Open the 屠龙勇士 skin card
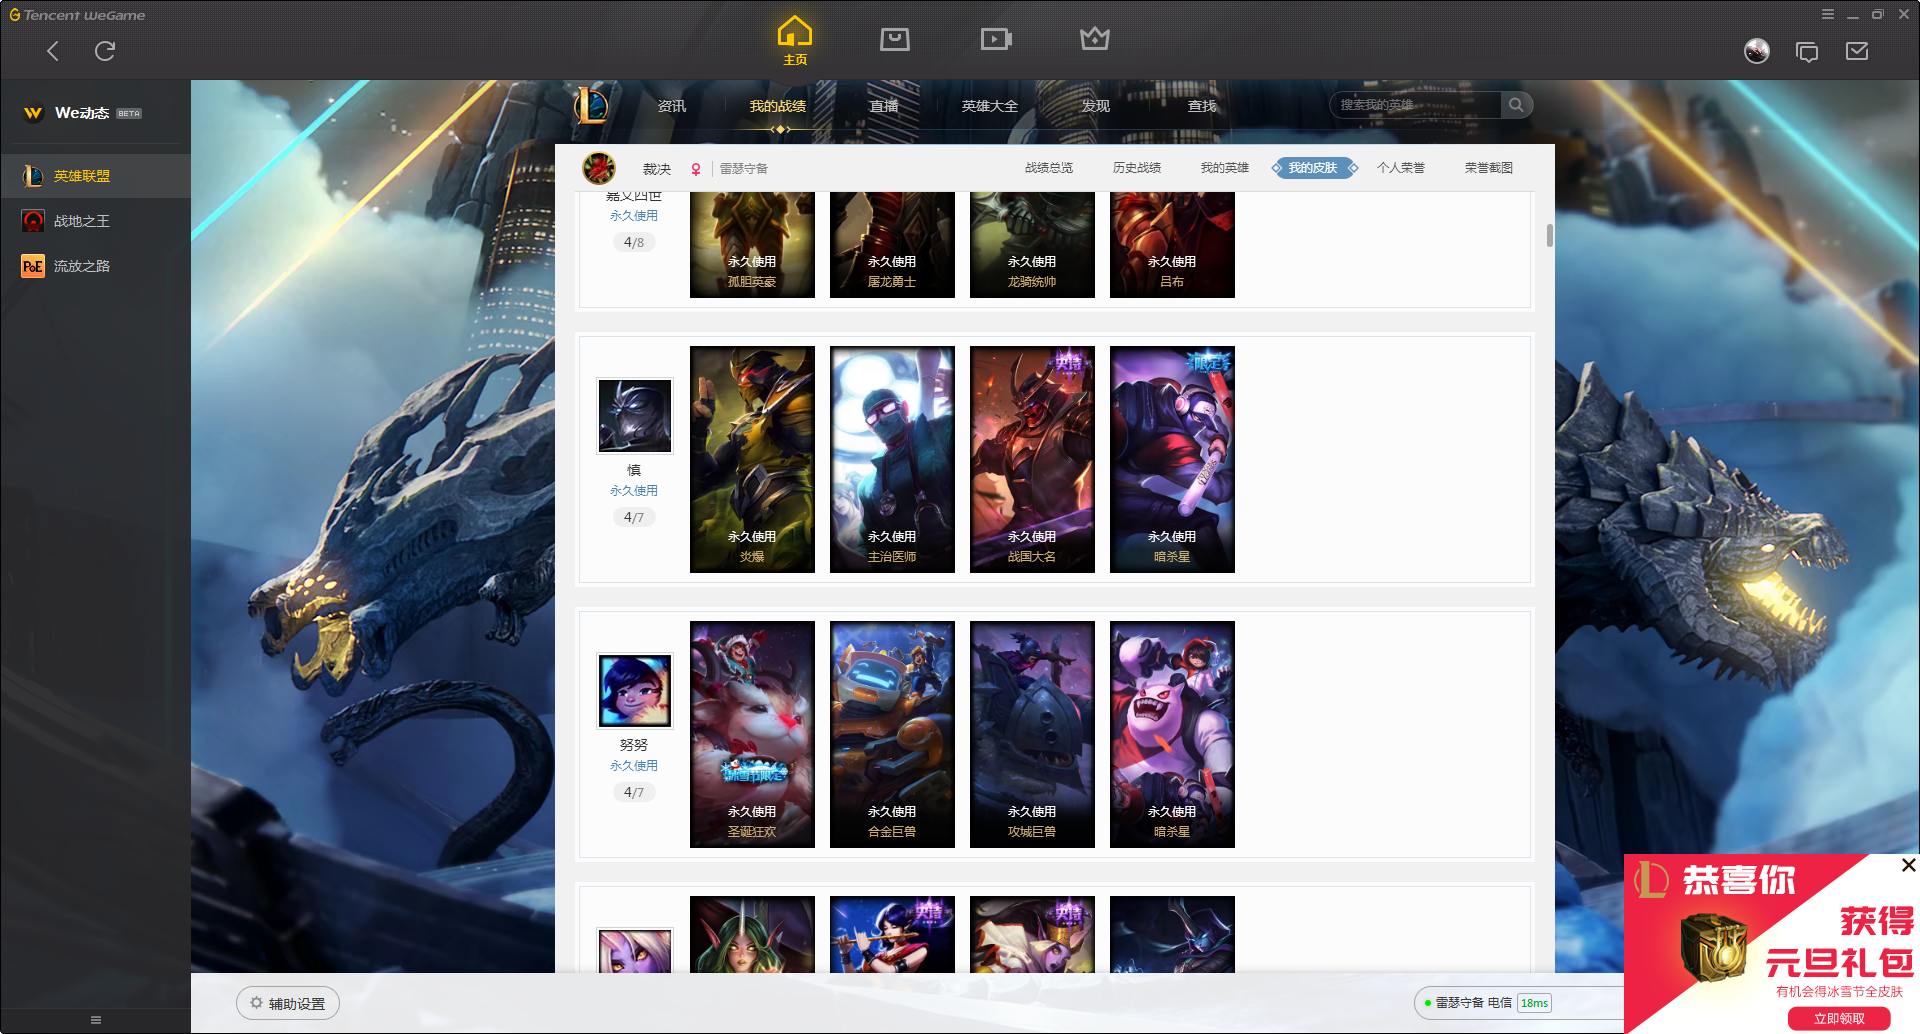1920x1034 pixels. pos(892,245)
